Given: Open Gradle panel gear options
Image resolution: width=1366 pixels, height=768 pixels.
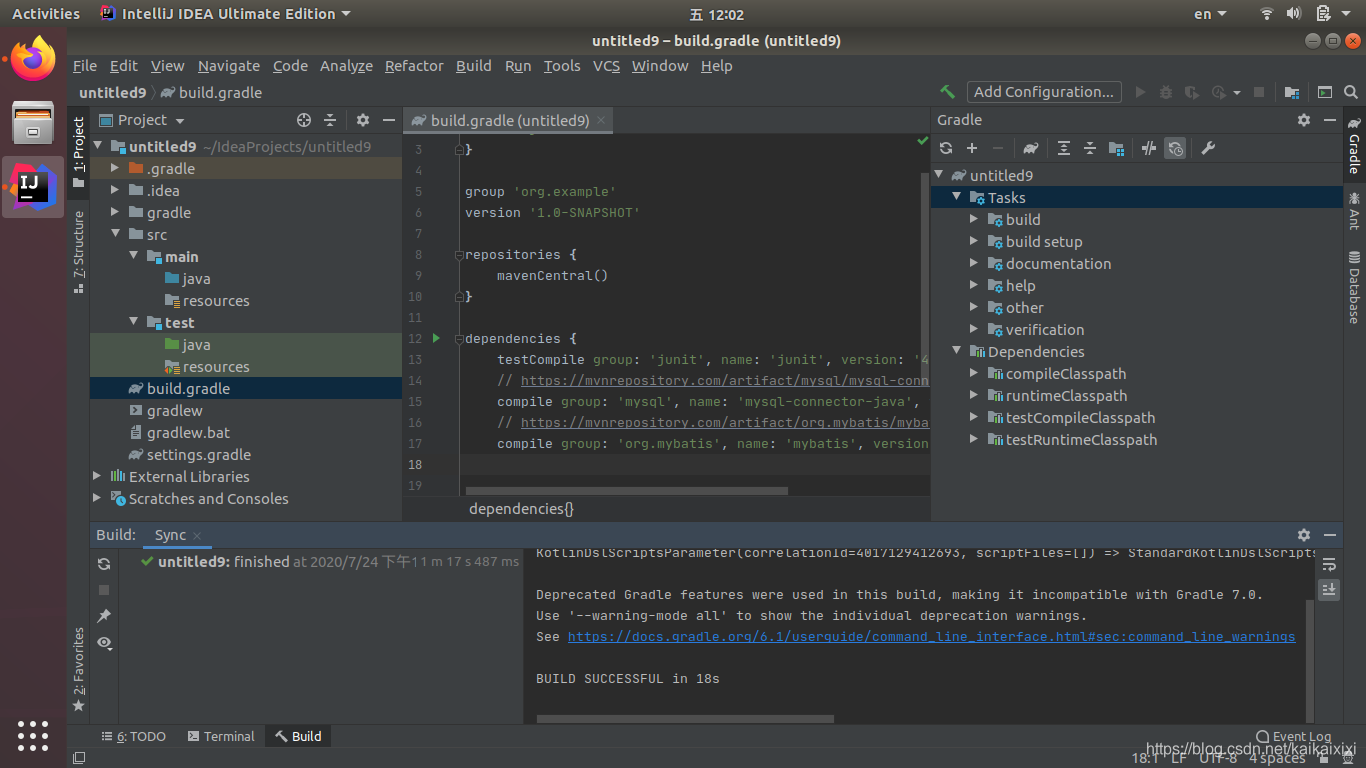Looking at the screenshot, I should (1304, 120).
